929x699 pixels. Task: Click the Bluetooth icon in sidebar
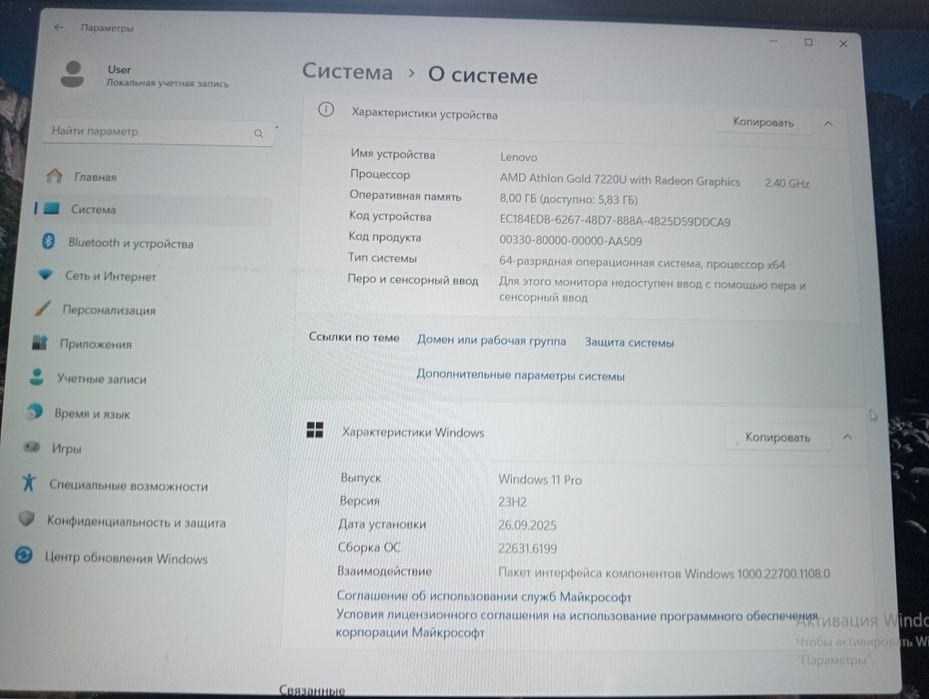49,241
